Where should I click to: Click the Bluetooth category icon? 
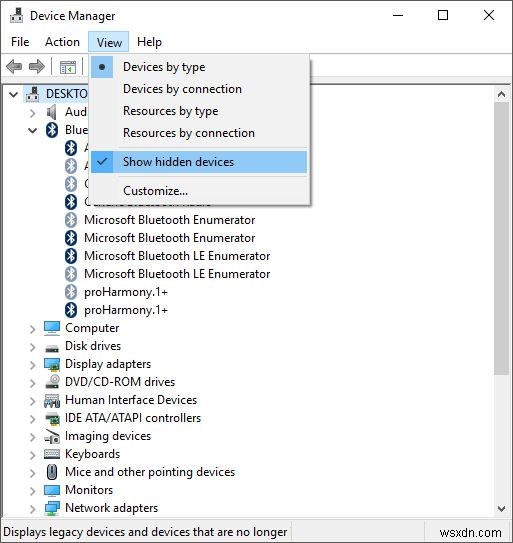pos(52,130)
